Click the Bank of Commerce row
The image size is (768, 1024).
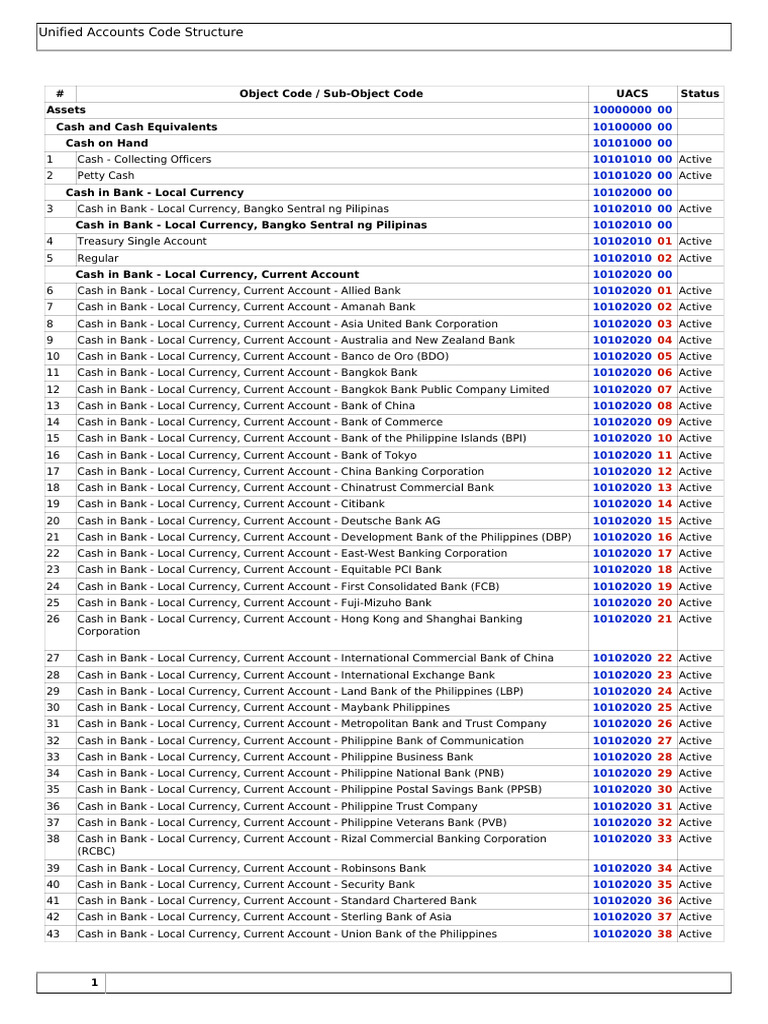tap(384, 422)
